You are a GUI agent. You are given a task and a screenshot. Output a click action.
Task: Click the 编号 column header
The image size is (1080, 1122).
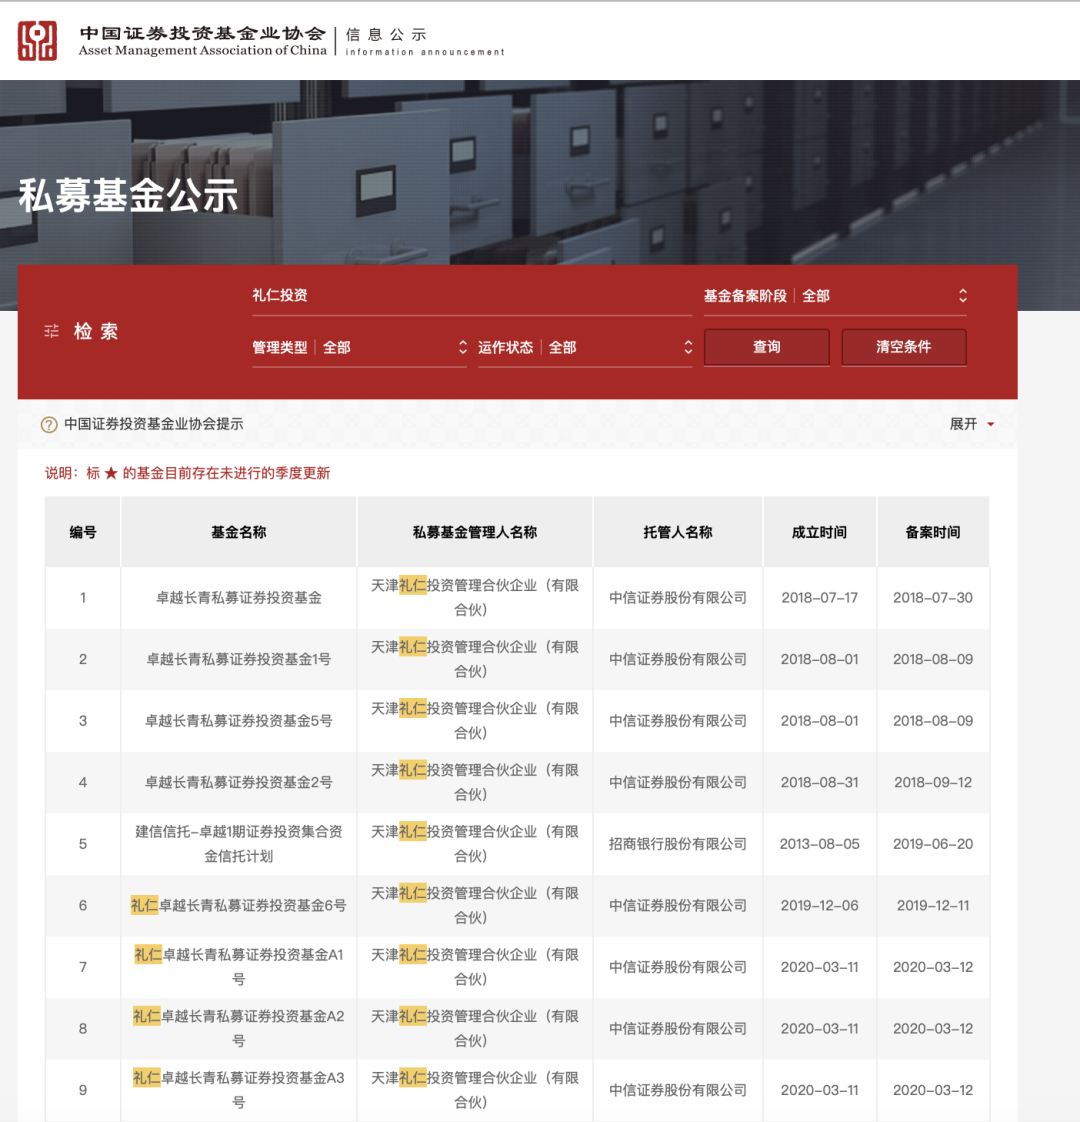click(x=83, y=532)
